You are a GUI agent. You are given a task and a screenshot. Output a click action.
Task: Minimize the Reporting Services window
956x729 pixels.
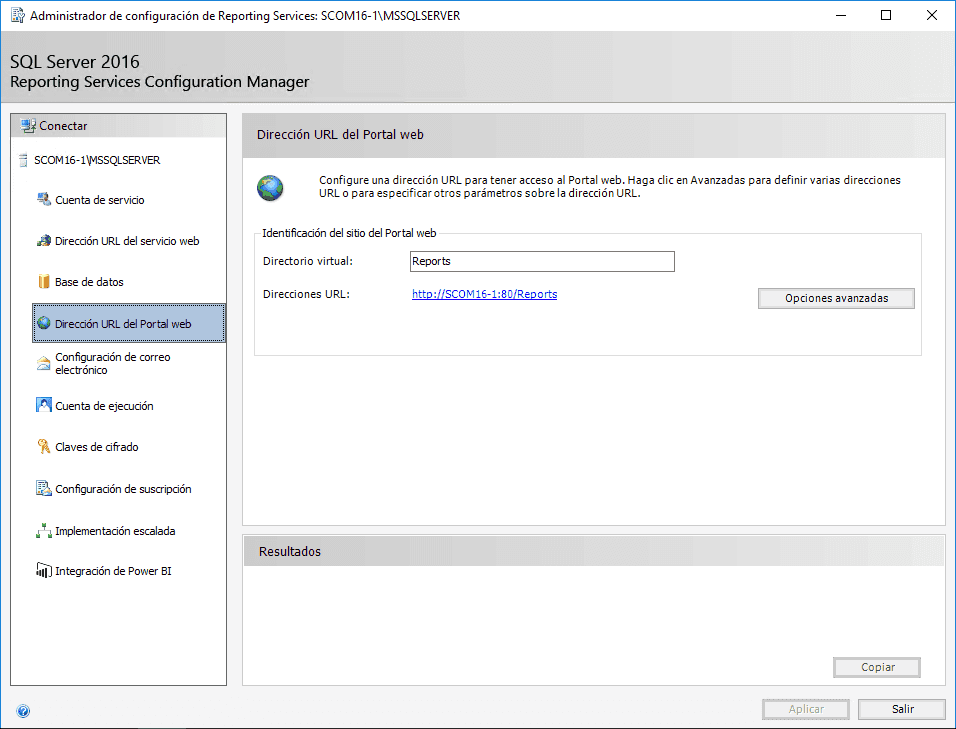click(x=841, y=15)
